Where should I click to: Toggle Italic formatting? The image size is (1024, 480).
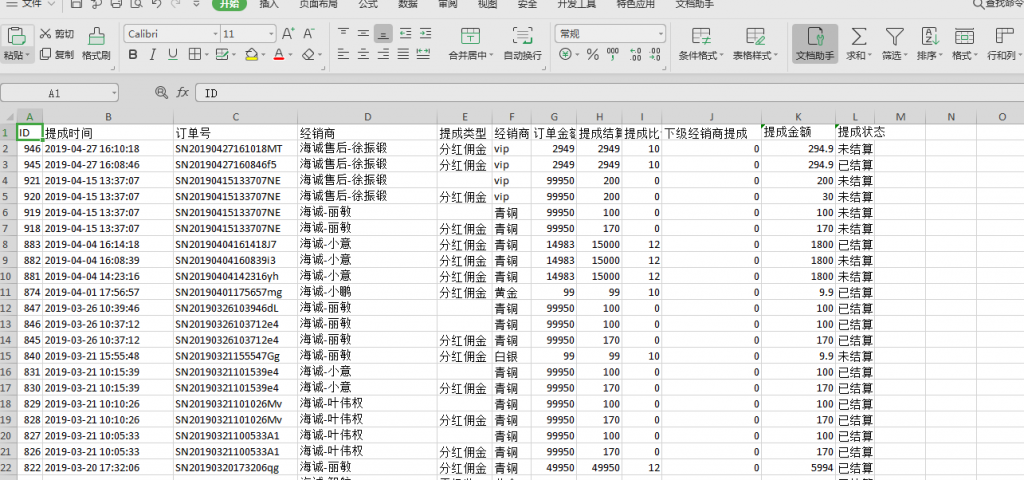point(153,54)
